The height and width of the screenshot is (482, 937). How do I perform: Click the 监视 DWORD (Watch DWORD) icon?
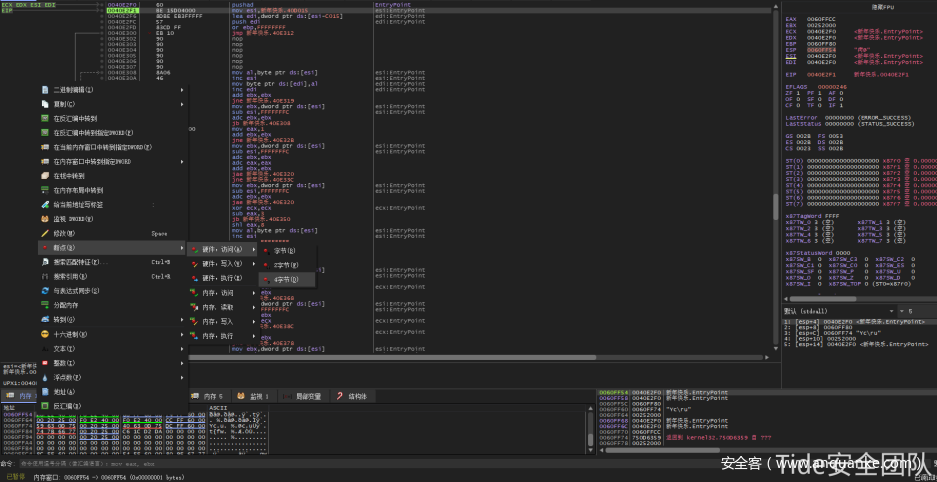(x=45, y=218)
